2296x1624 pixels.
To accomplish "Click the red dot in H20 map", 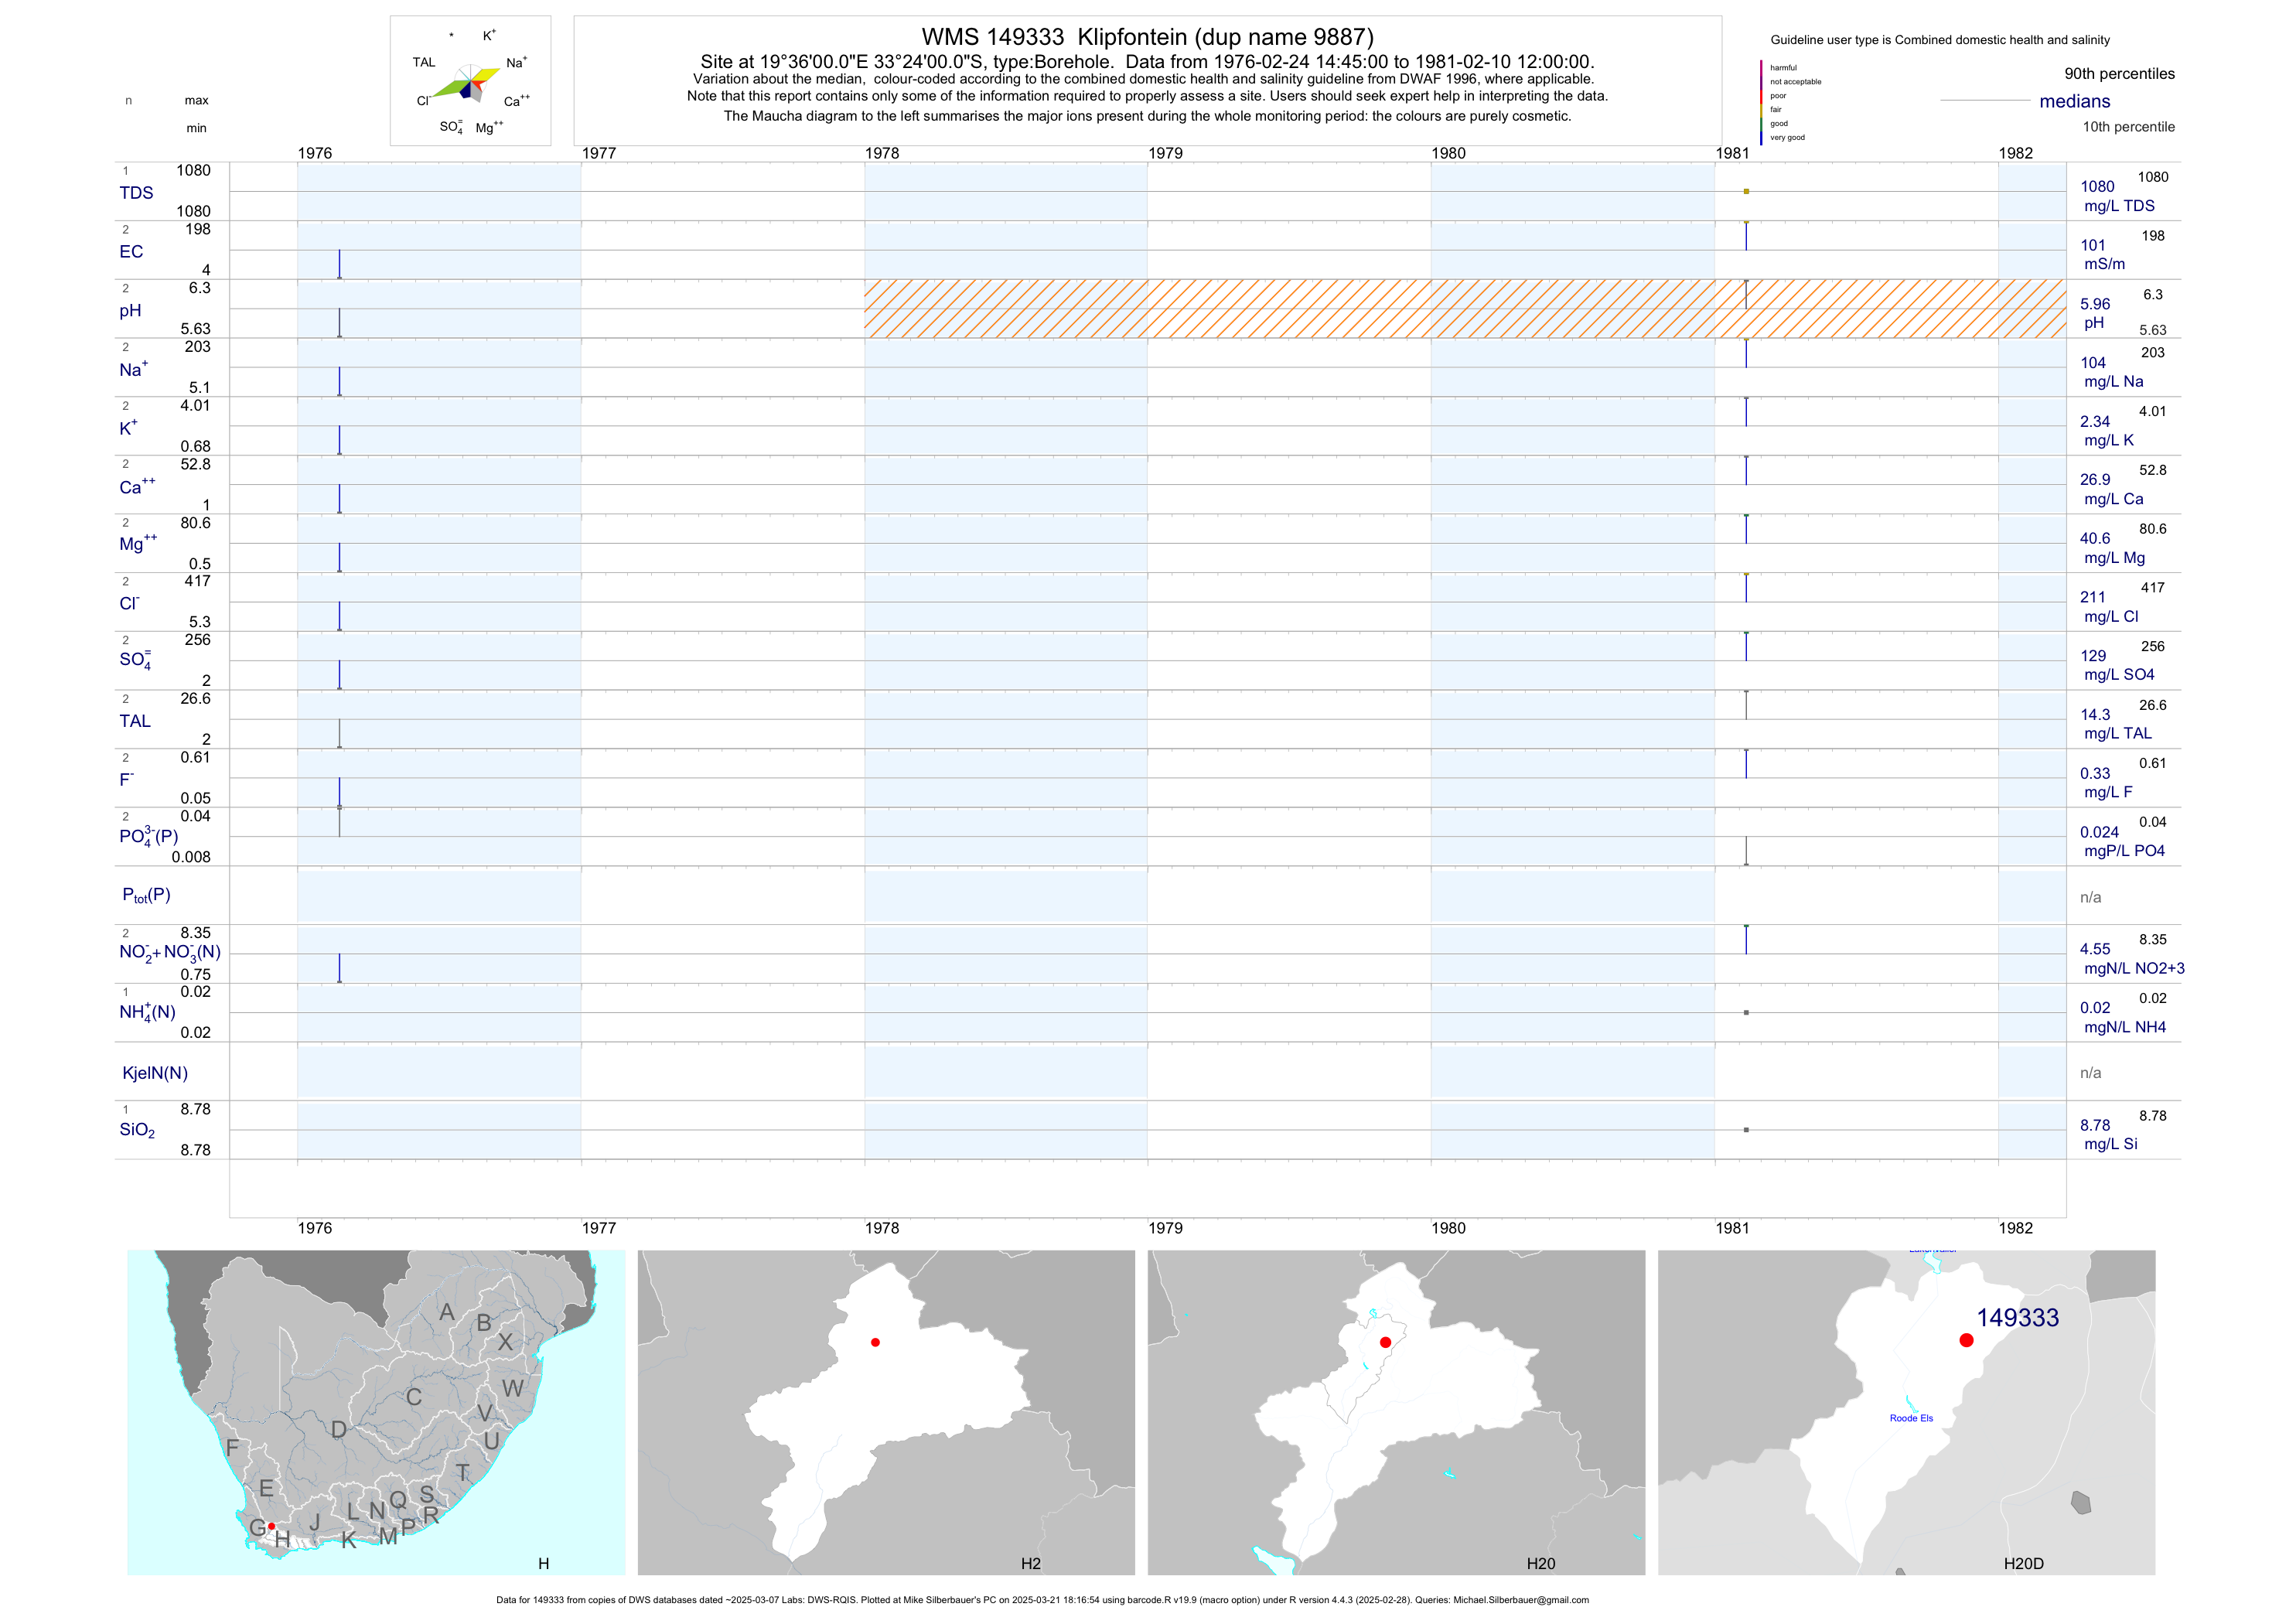I will pos(1385,1342).
